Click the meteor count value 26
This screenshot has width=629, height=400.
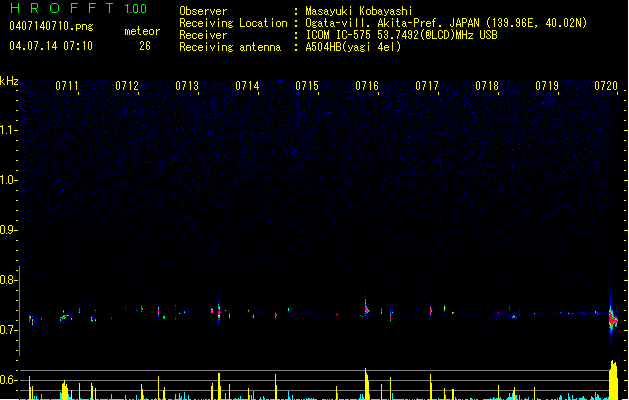(x=145, y=46)
